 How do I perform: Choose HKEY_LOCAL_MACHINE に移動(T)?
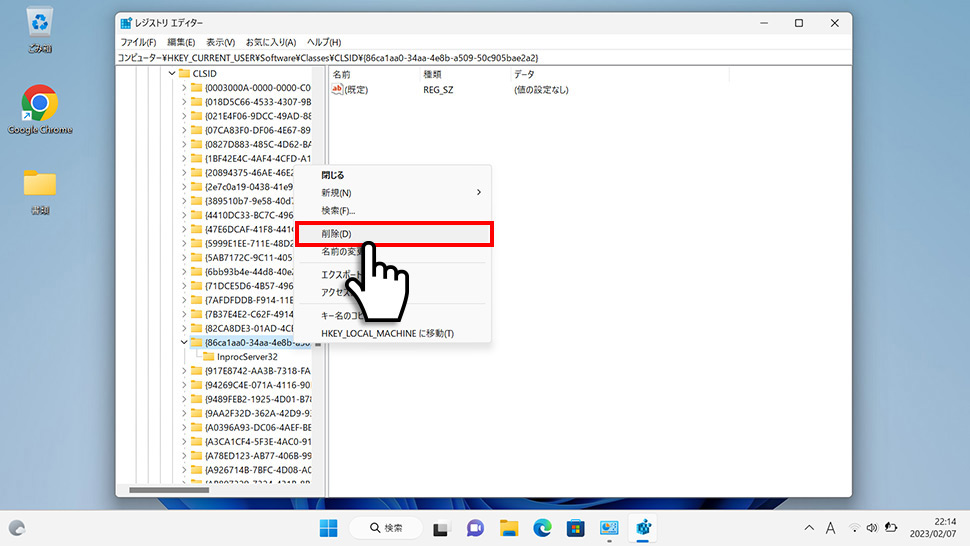[x=394, y=333]
